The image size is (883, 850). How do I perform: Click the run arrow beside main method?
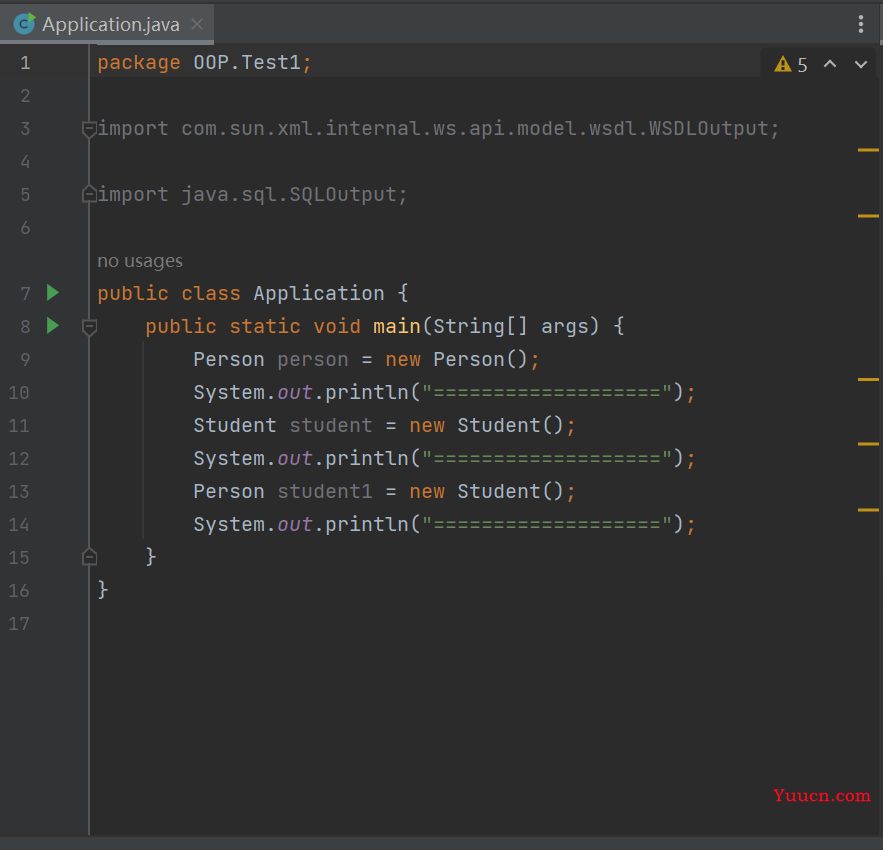52,326
